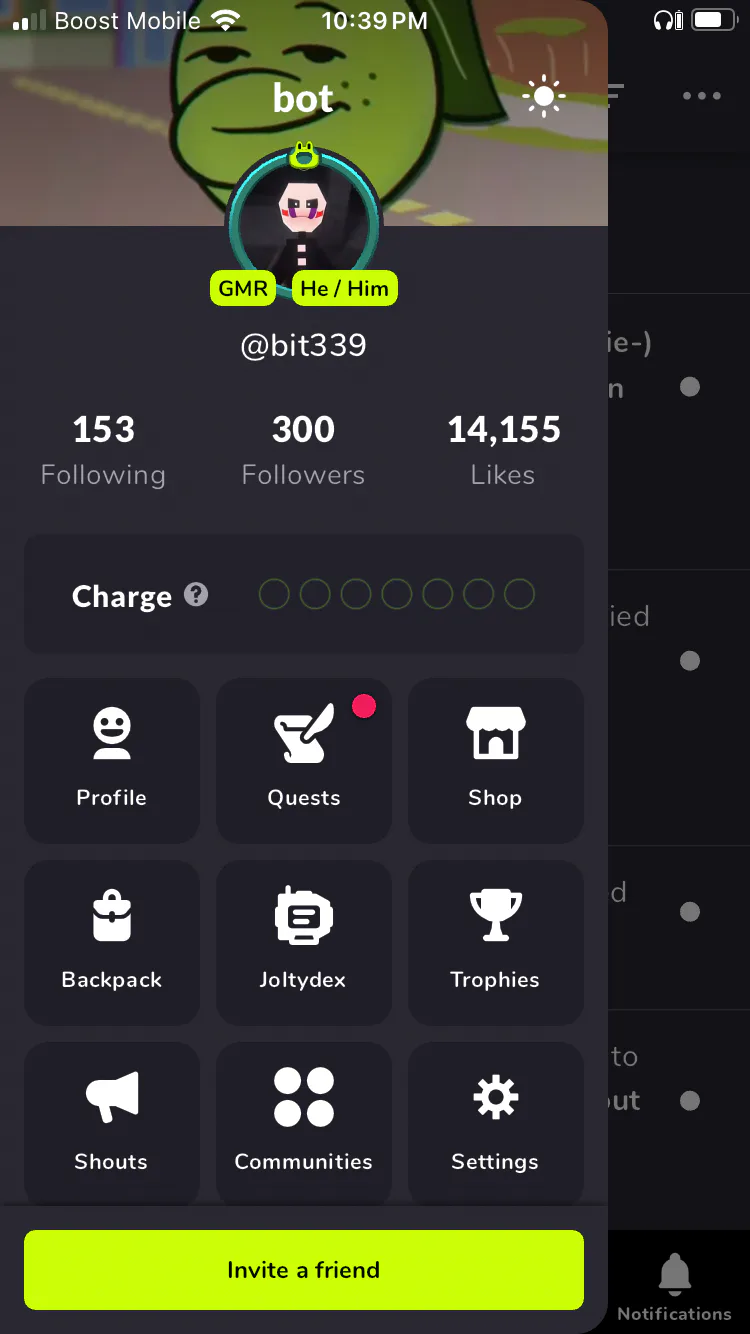Open the Profile tile

112,760
